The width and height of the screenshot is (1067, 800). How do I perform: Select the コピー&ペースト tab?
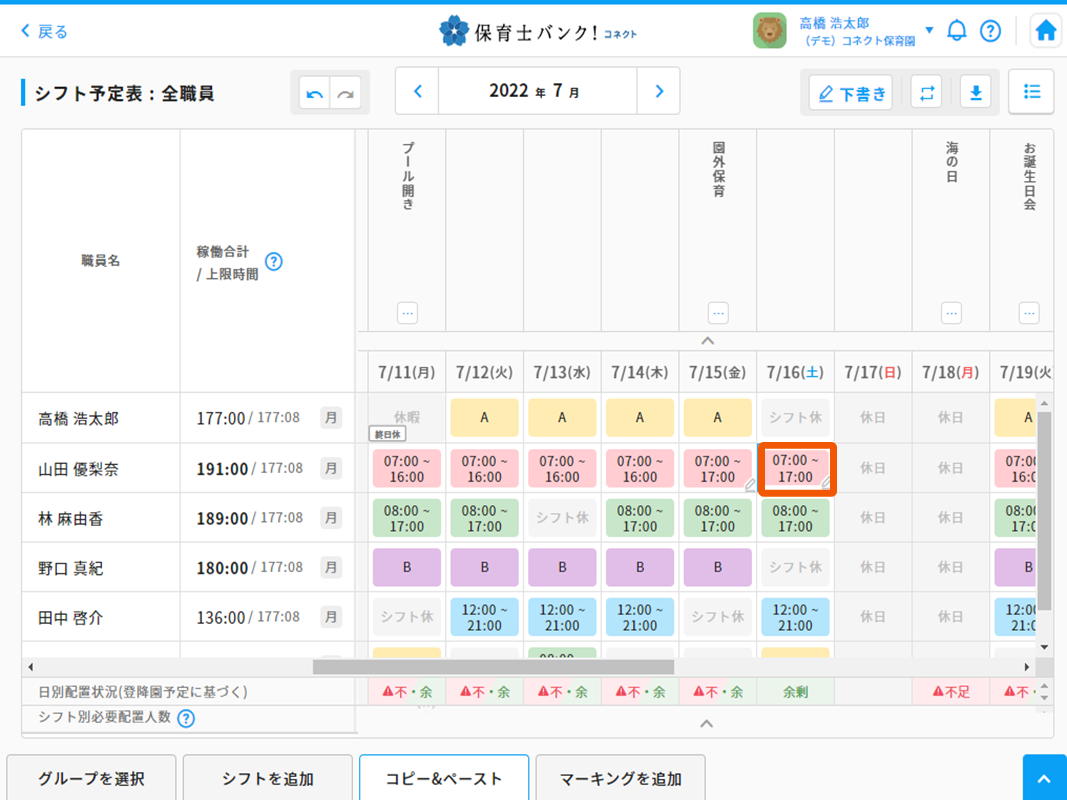click(444, 779)
